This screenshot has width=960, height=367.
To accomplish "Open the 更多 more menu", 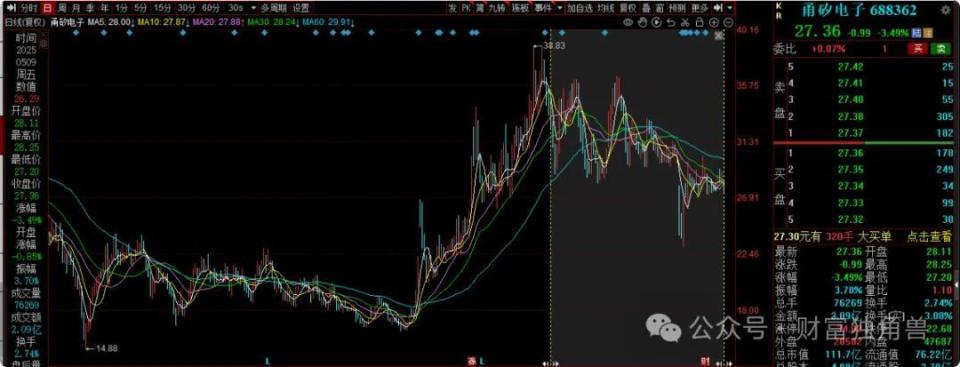I will [x=699, y=8].
